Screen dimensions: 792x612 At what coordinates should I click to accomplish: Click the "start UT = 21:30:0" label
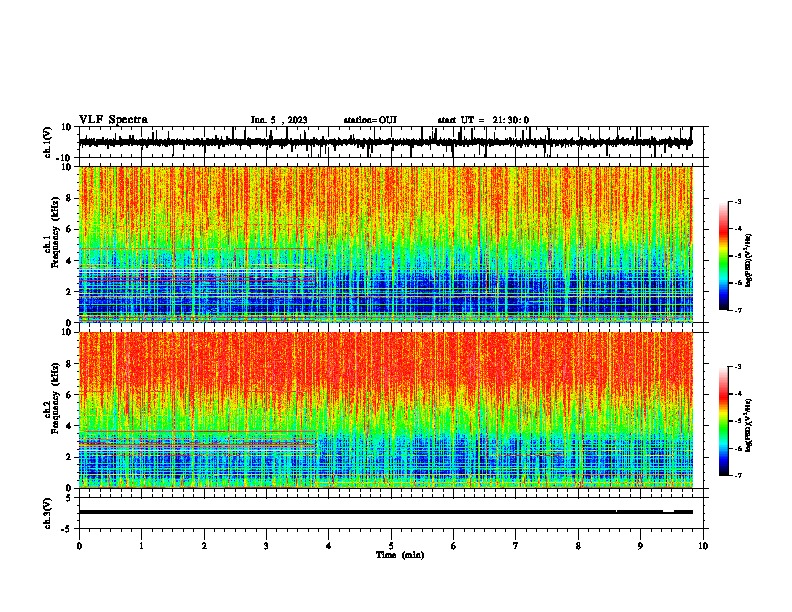483,120
